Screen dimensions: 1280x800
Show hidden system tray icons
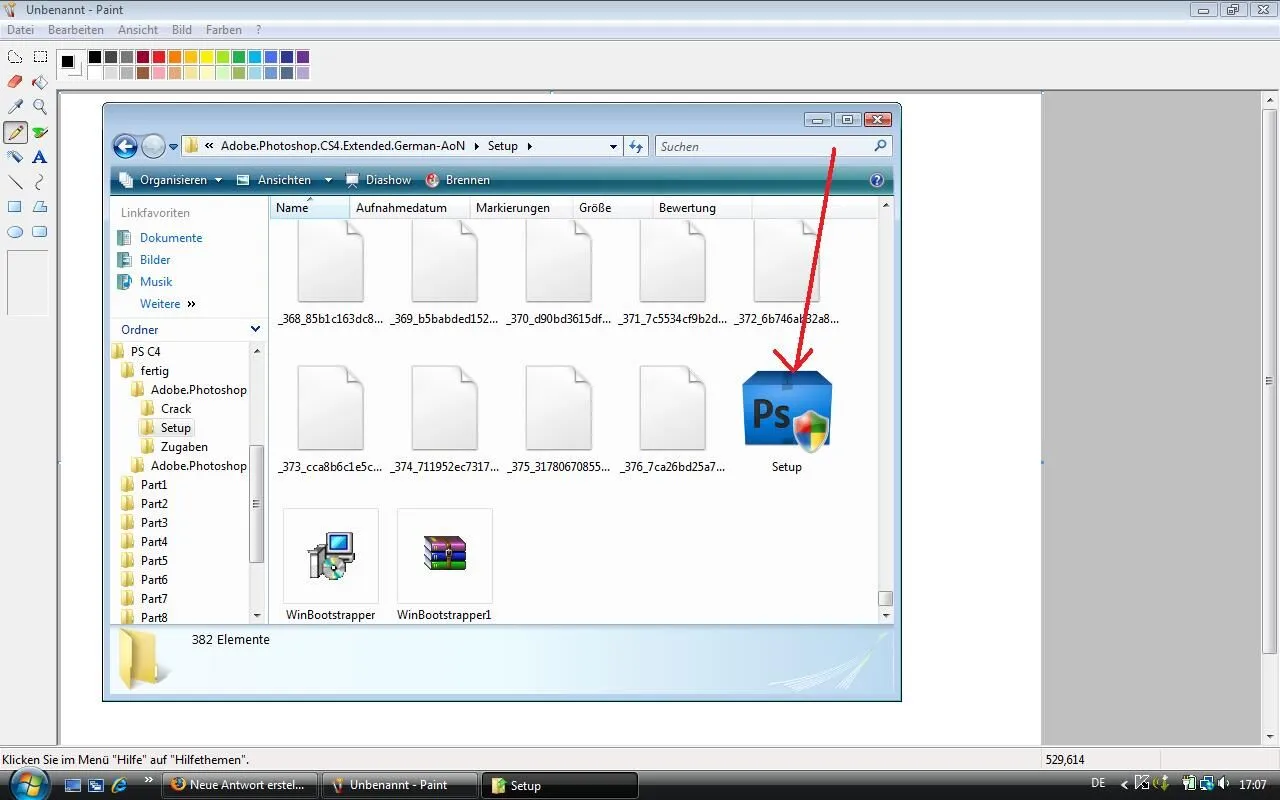[x=1124, y=785]
